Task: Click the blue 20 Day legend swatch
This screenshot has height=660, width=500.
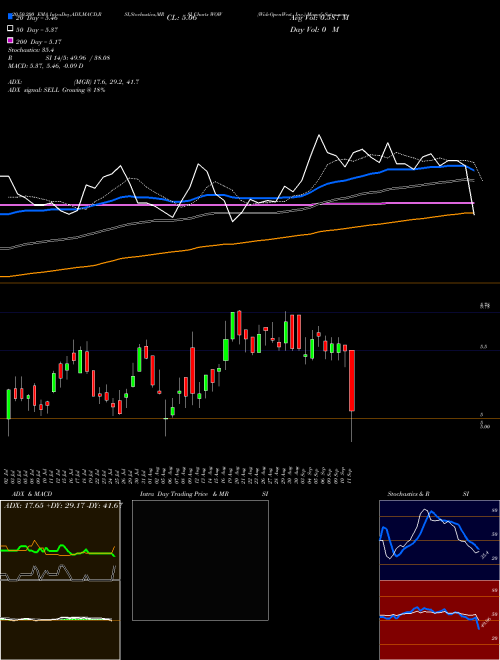Action: (x=10, y=16)
